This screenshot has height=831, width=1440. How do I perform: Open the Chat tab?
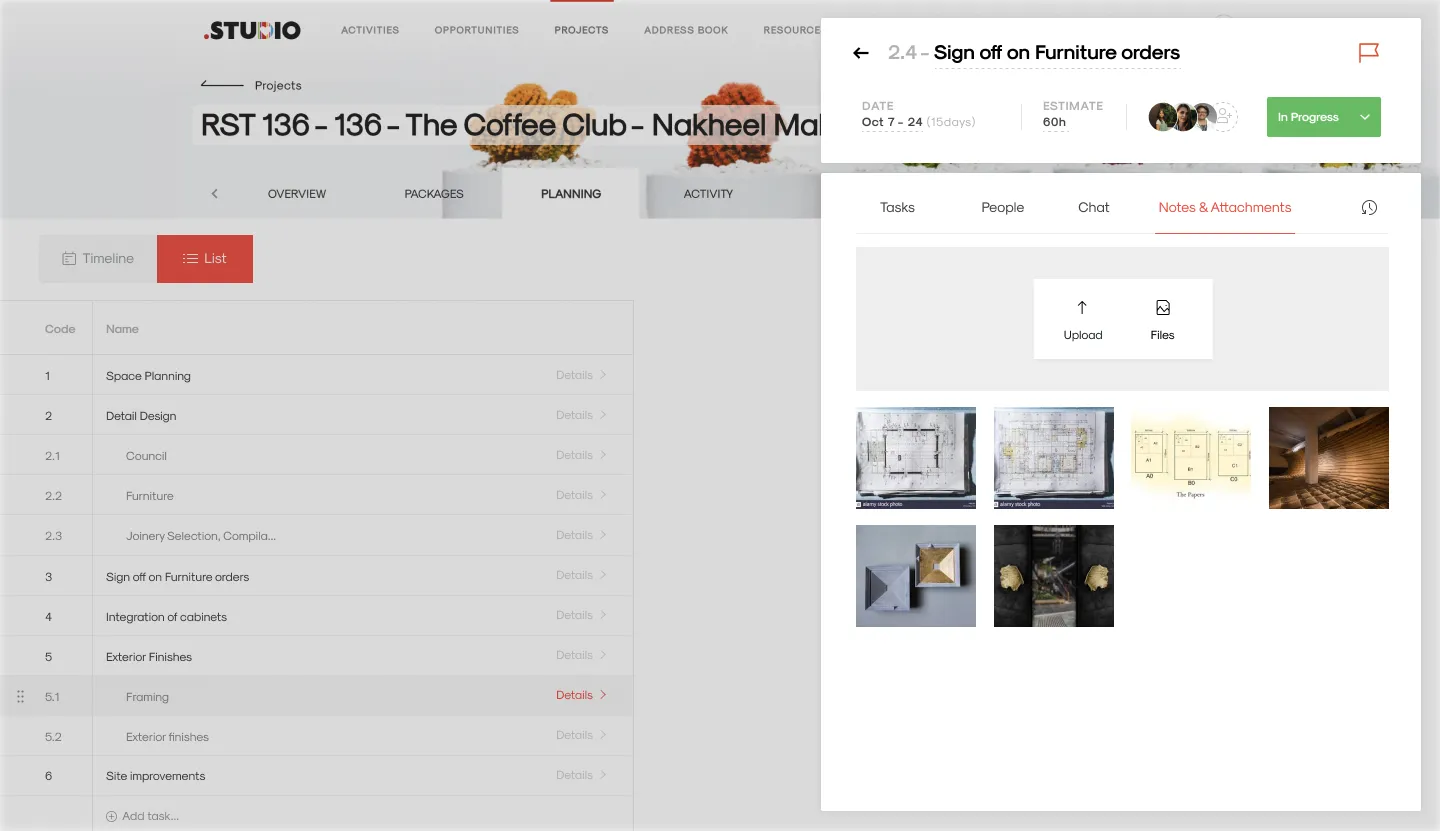click(x=1093, y=207)
